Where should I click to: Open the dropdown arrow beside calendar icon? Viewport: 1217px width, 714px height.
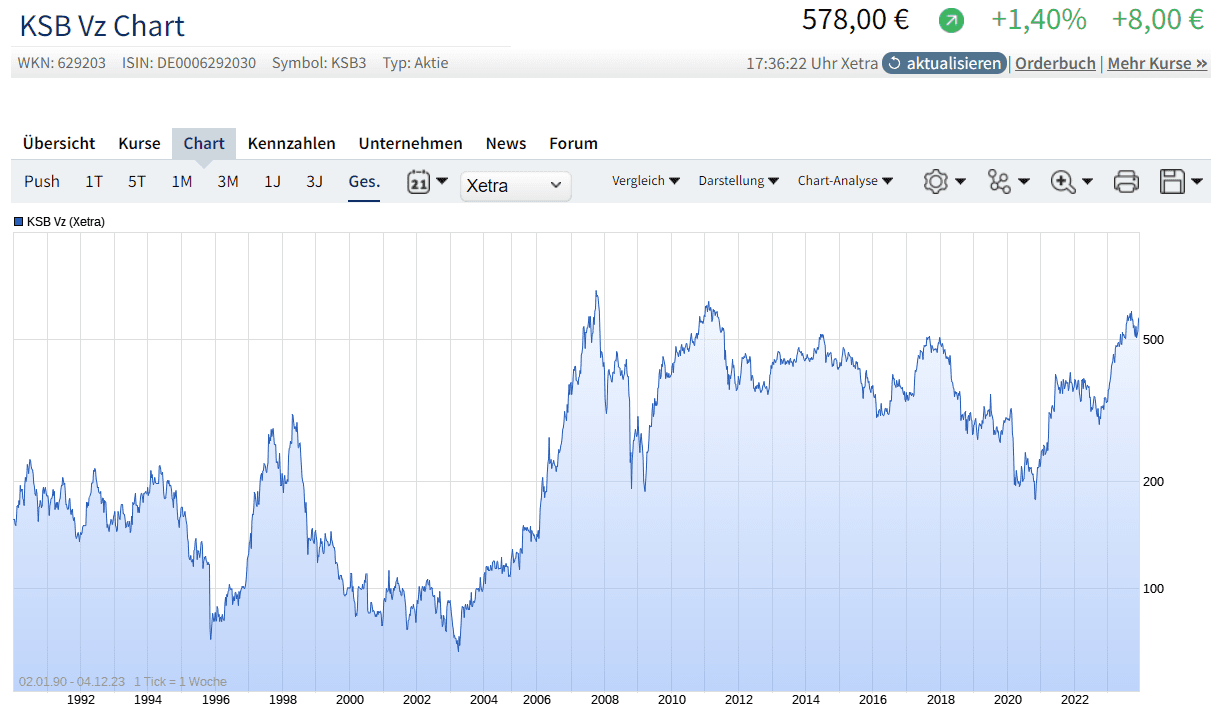pyautogui.click(x=442, y=181)
